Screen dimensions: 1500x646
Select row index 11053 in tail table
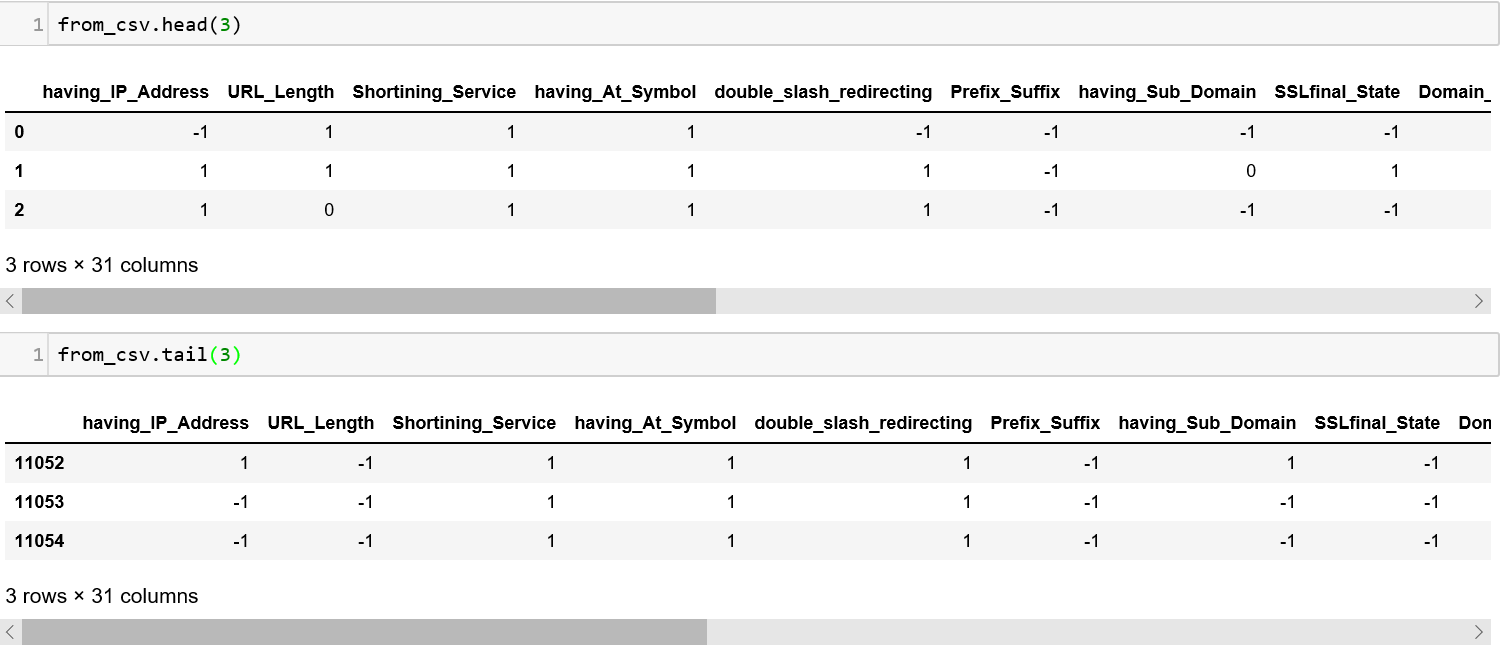pos(40,502)
